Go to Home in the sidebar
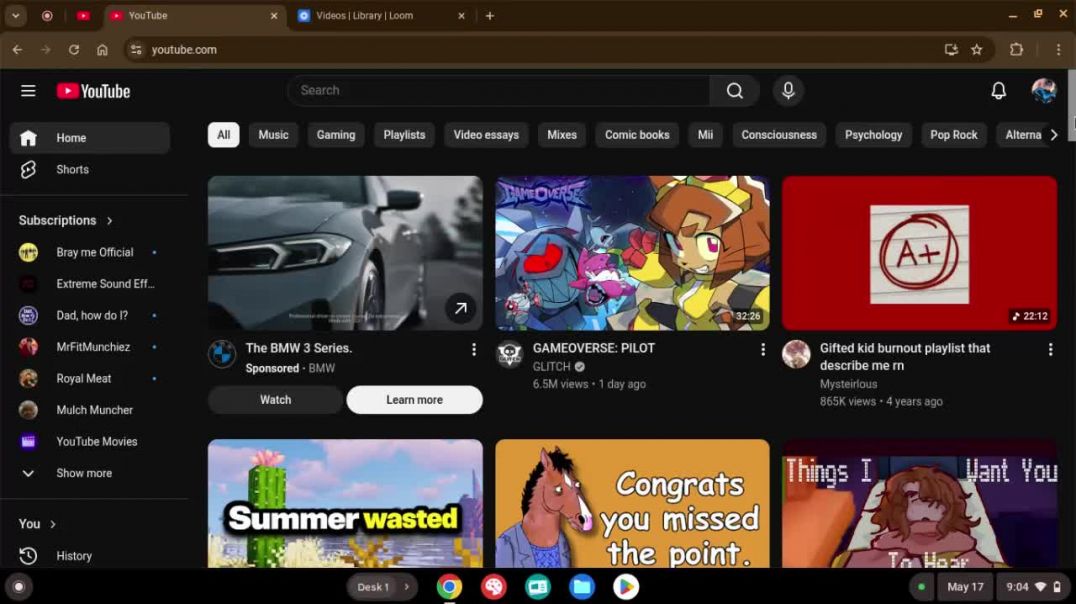1076x604 pixels. [90, 138]
